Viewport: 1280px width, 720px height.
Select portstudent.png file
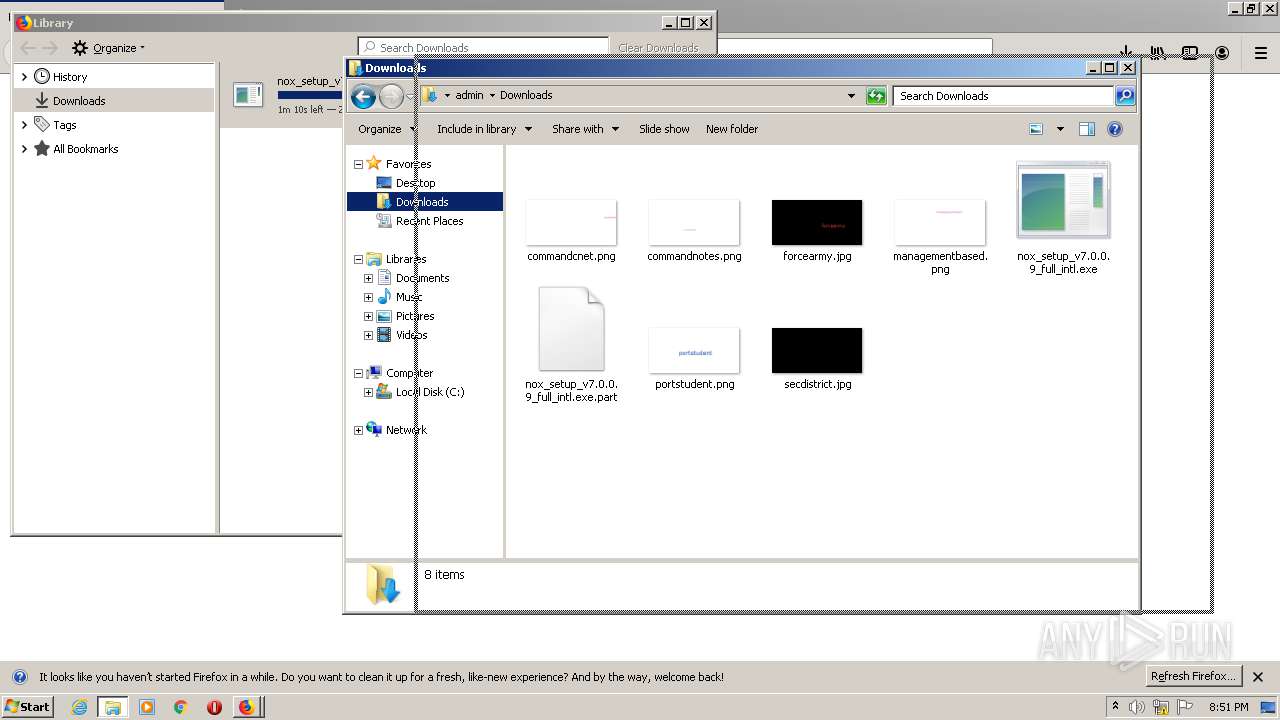(x=694, y=359)
